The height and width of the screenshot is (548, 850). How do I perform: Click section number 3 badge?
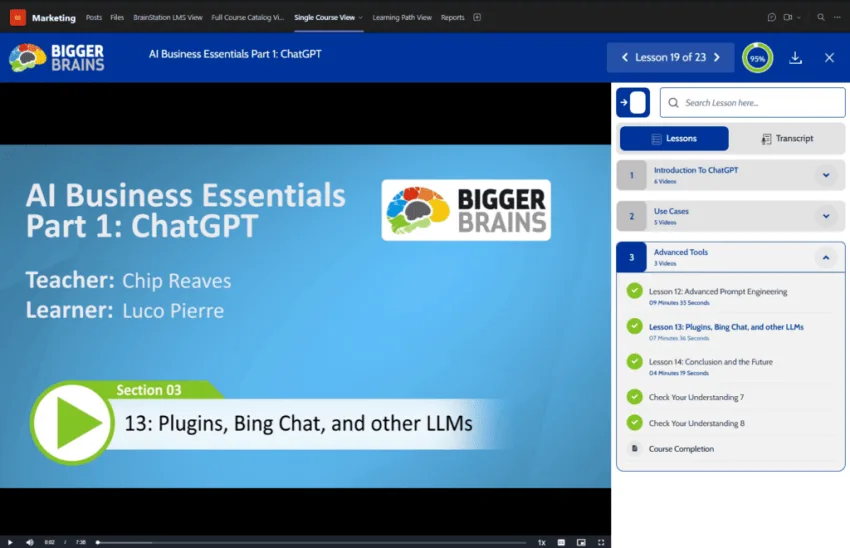[632, 257]
